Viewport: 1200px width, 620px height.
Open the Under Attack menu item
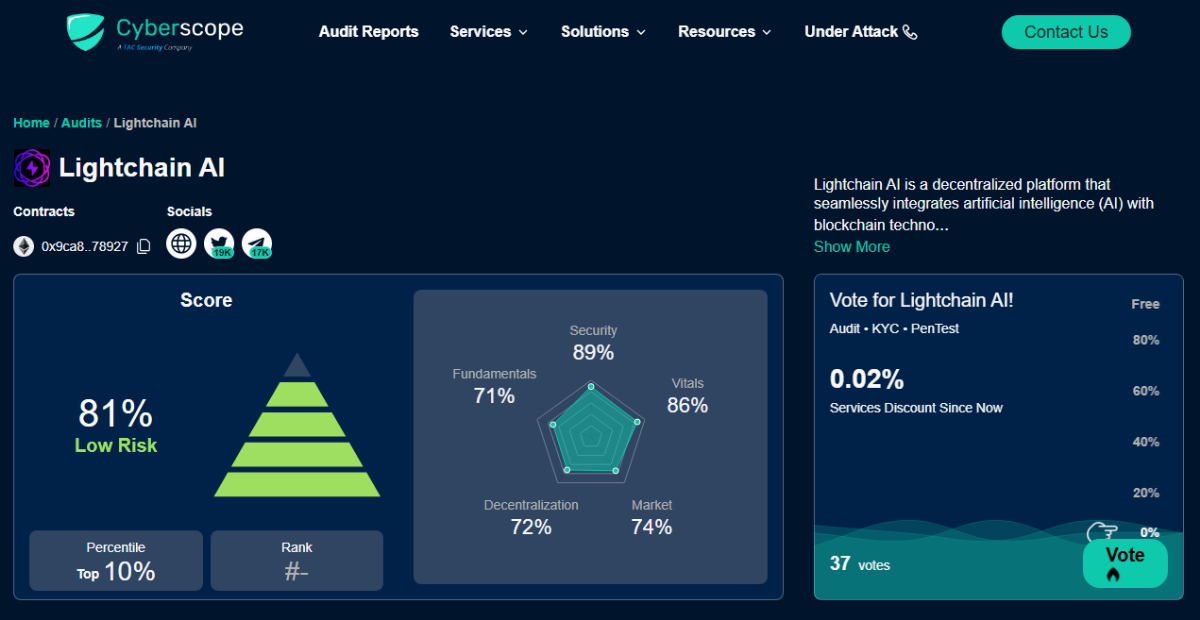tap(852, 31)
